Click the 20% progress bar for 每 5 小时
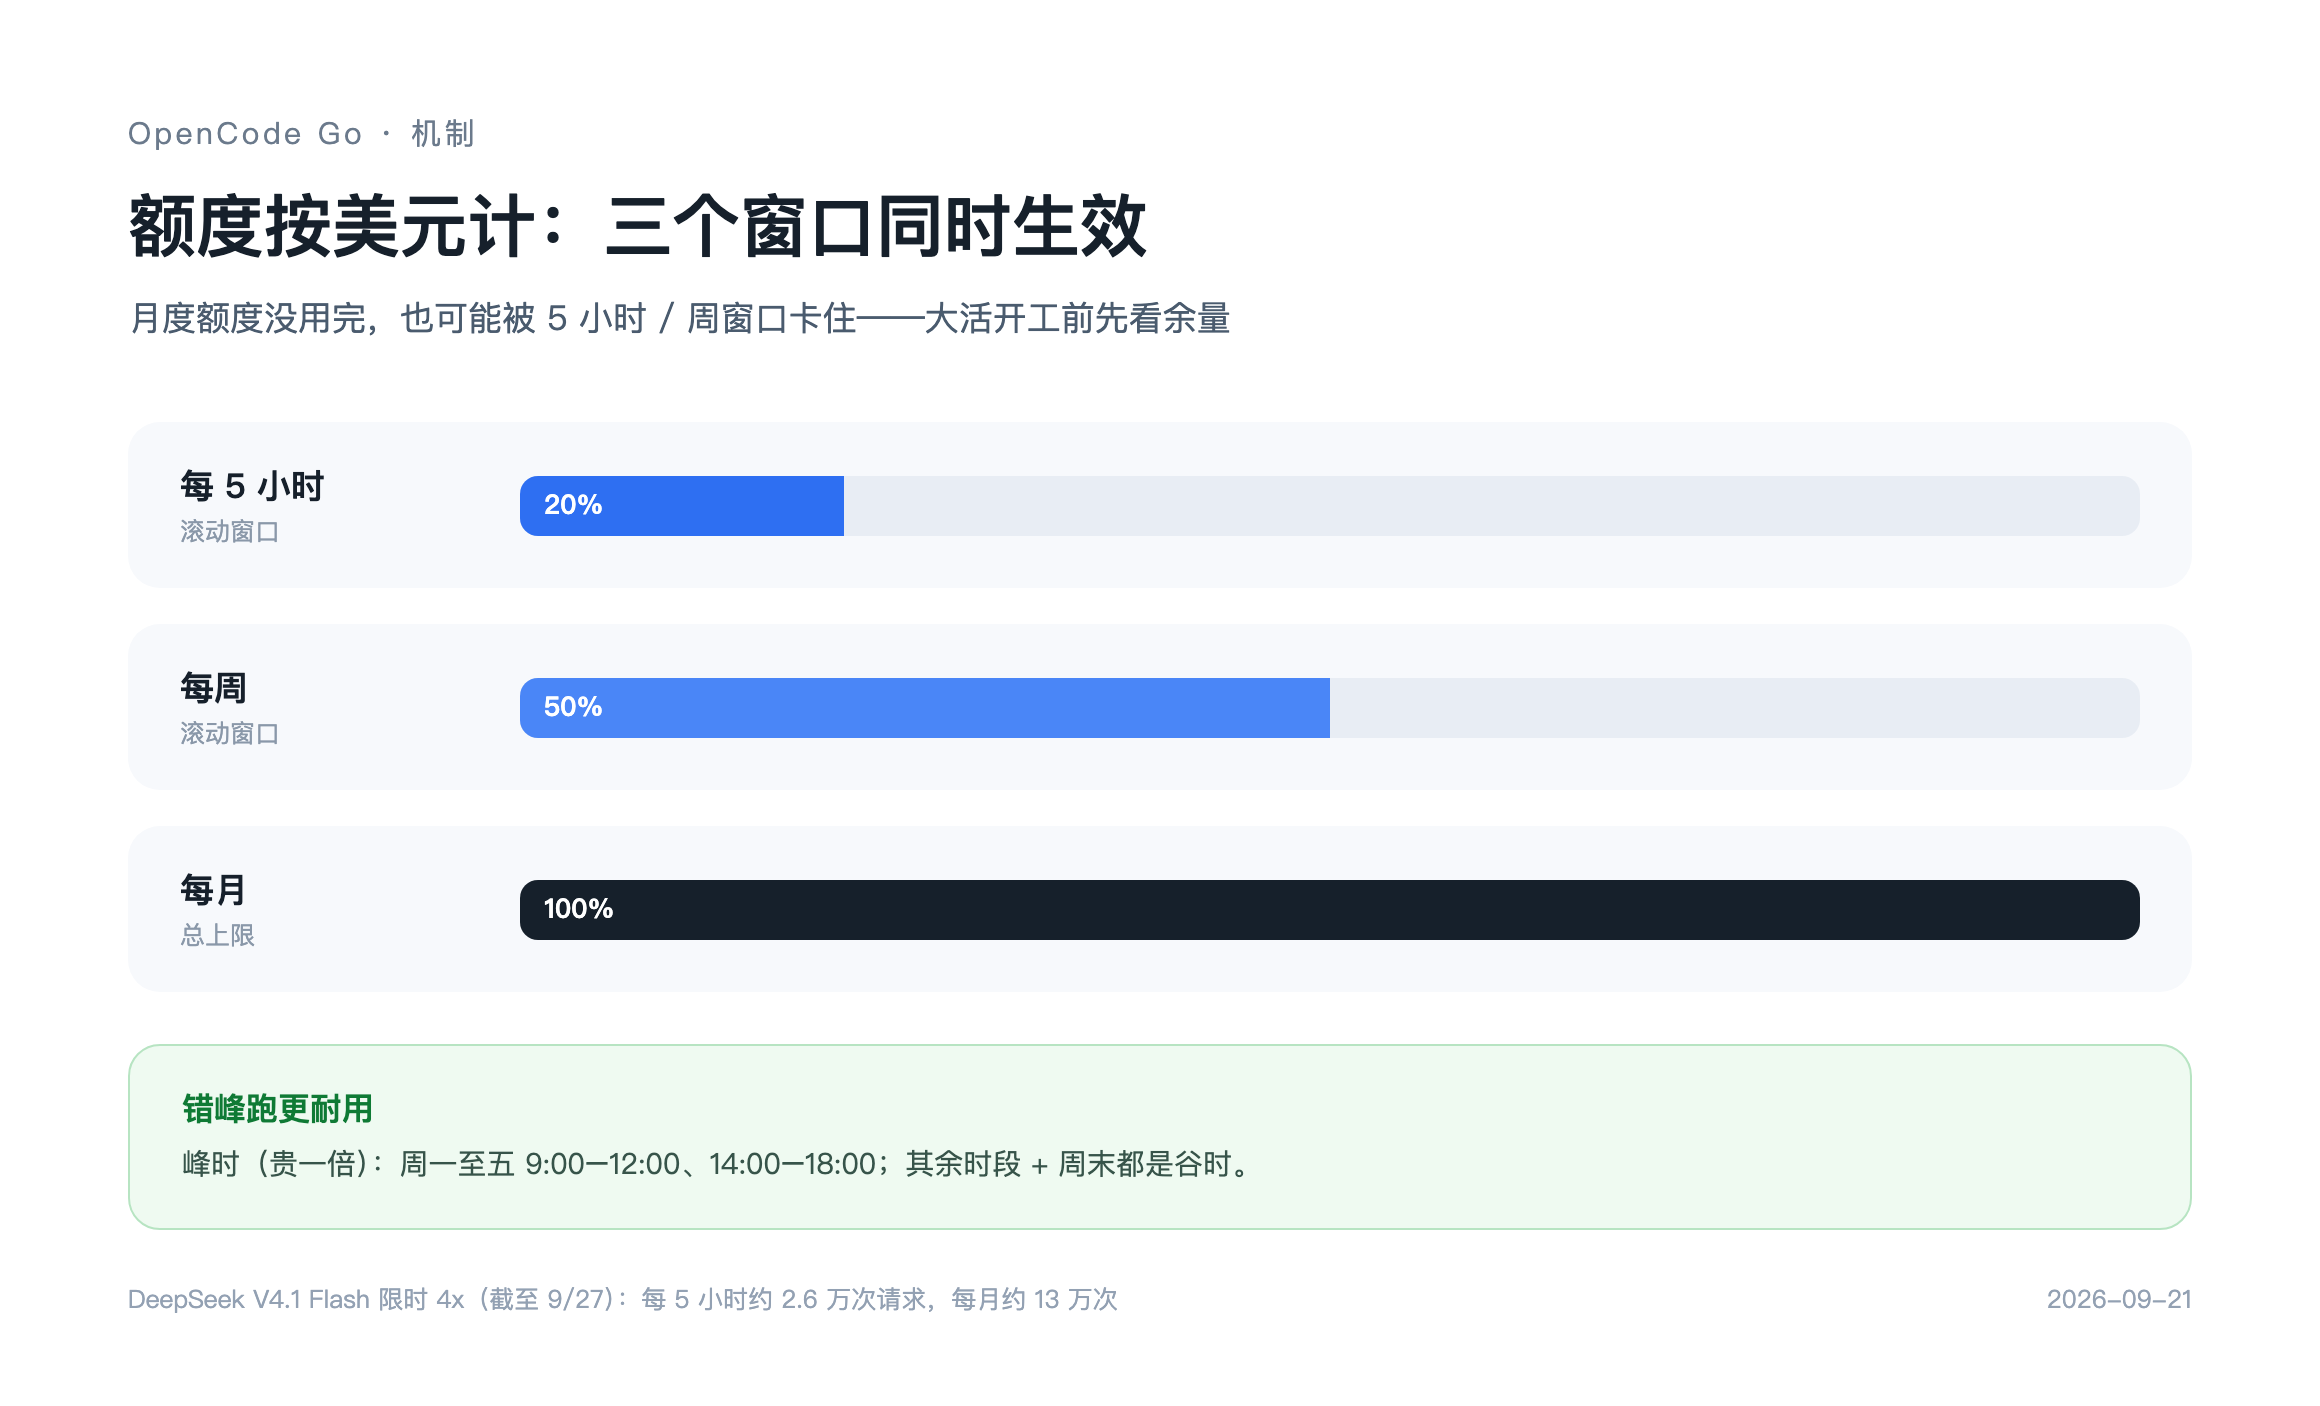Viewport: 2320px width, 1406px height. (x=1329, y=506)
